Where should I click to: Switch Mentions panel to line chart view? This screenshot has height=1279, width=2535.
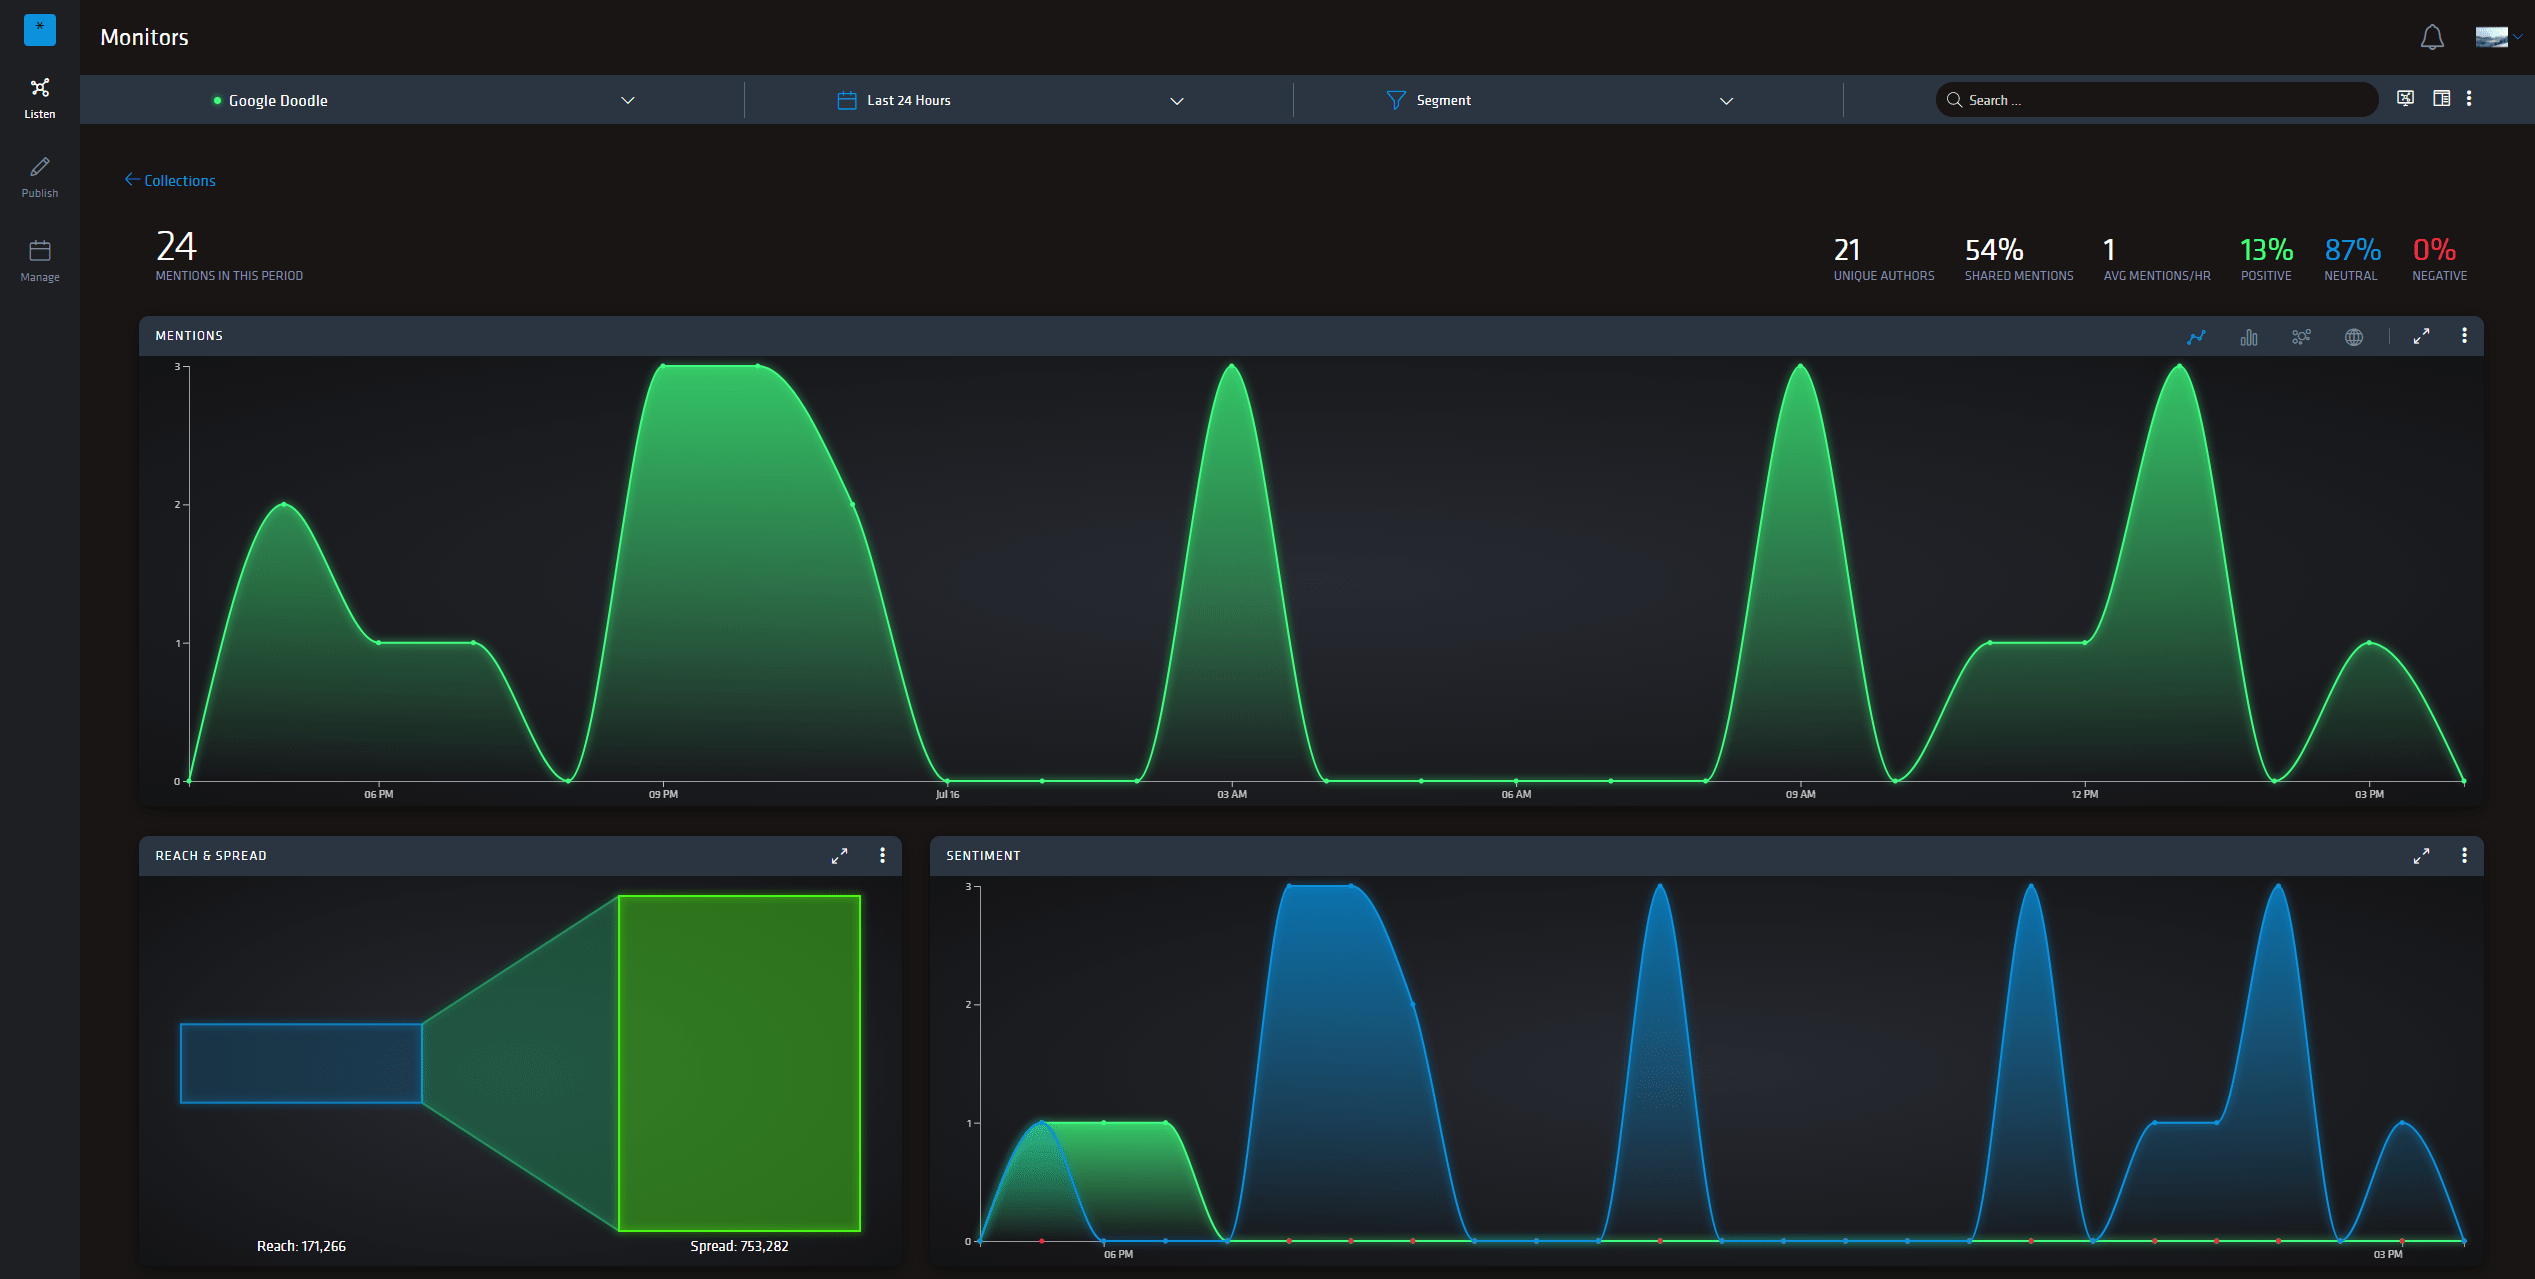pos(2196,337)
